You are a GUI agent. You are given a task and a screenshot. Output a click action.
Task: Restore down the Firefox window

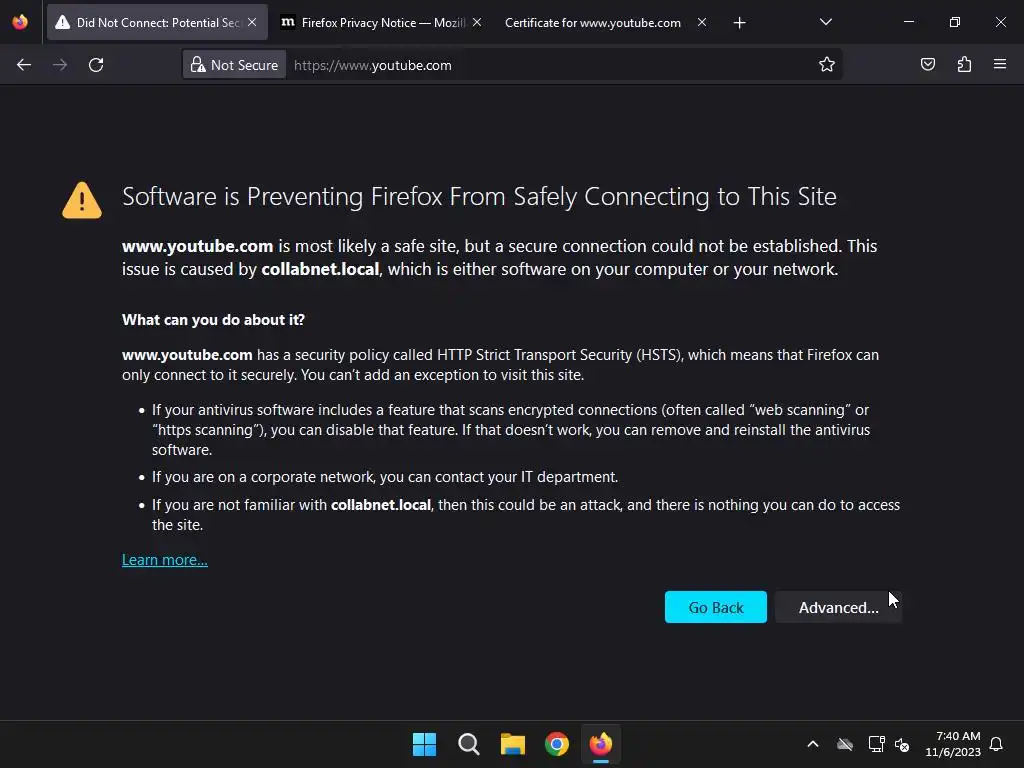pyautogui.click(x=954, y=22)
